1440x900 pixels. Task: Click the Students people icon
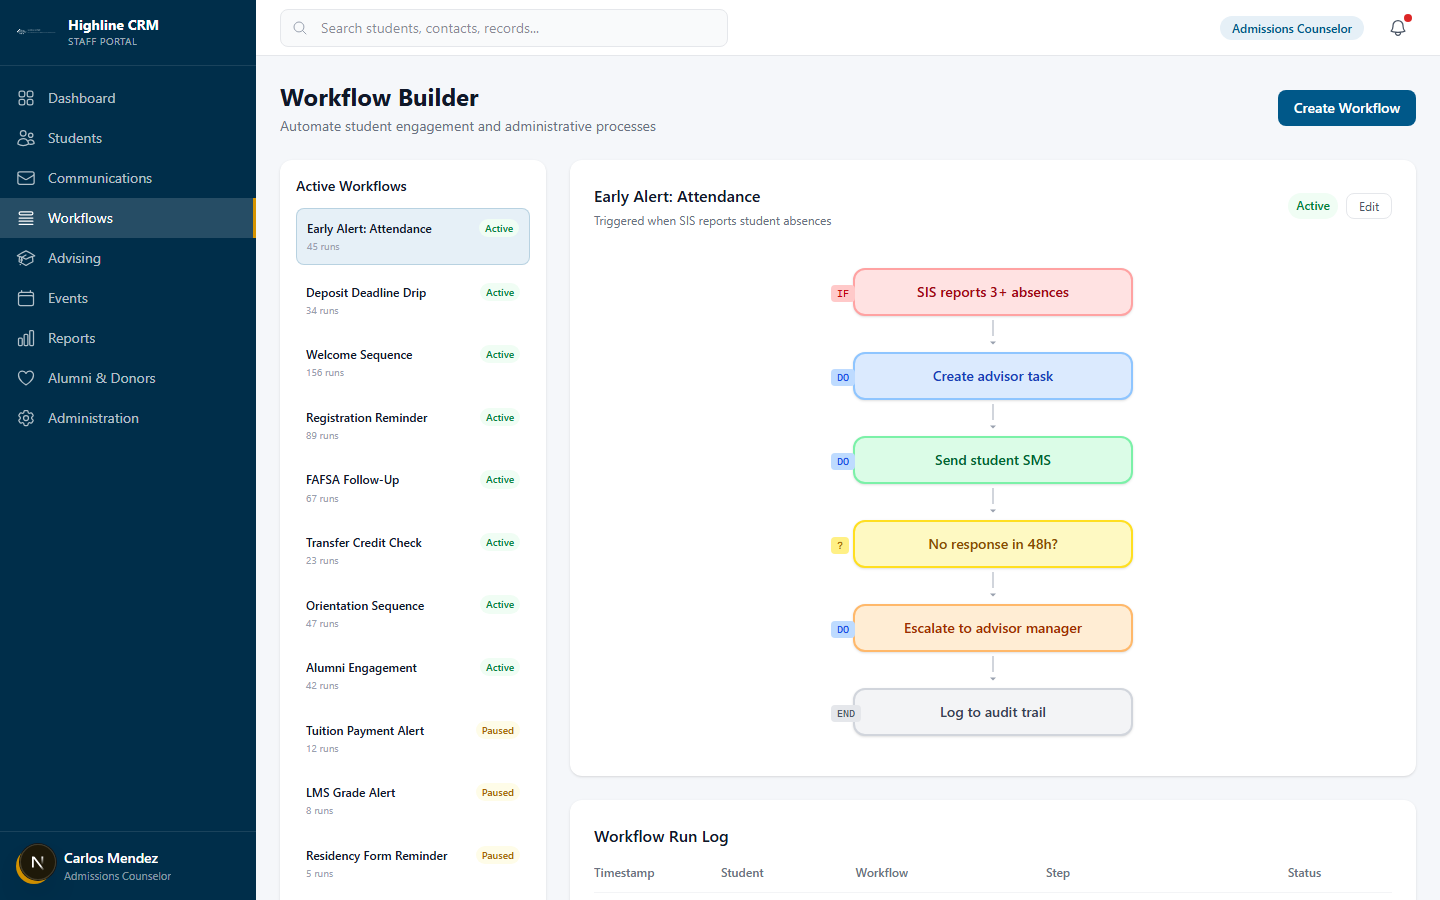(26, 138)
